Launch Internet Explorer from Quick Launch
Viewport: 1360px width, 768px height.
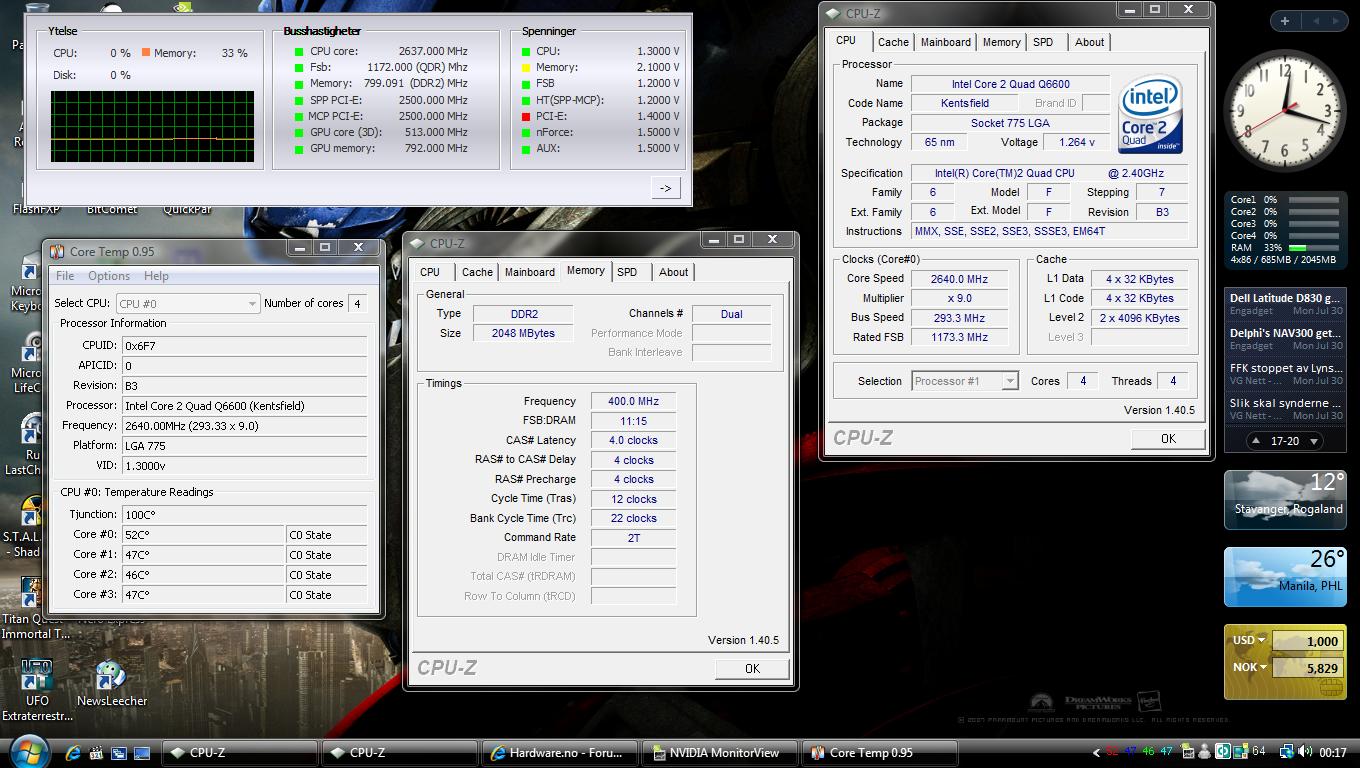tap(73, 752)
